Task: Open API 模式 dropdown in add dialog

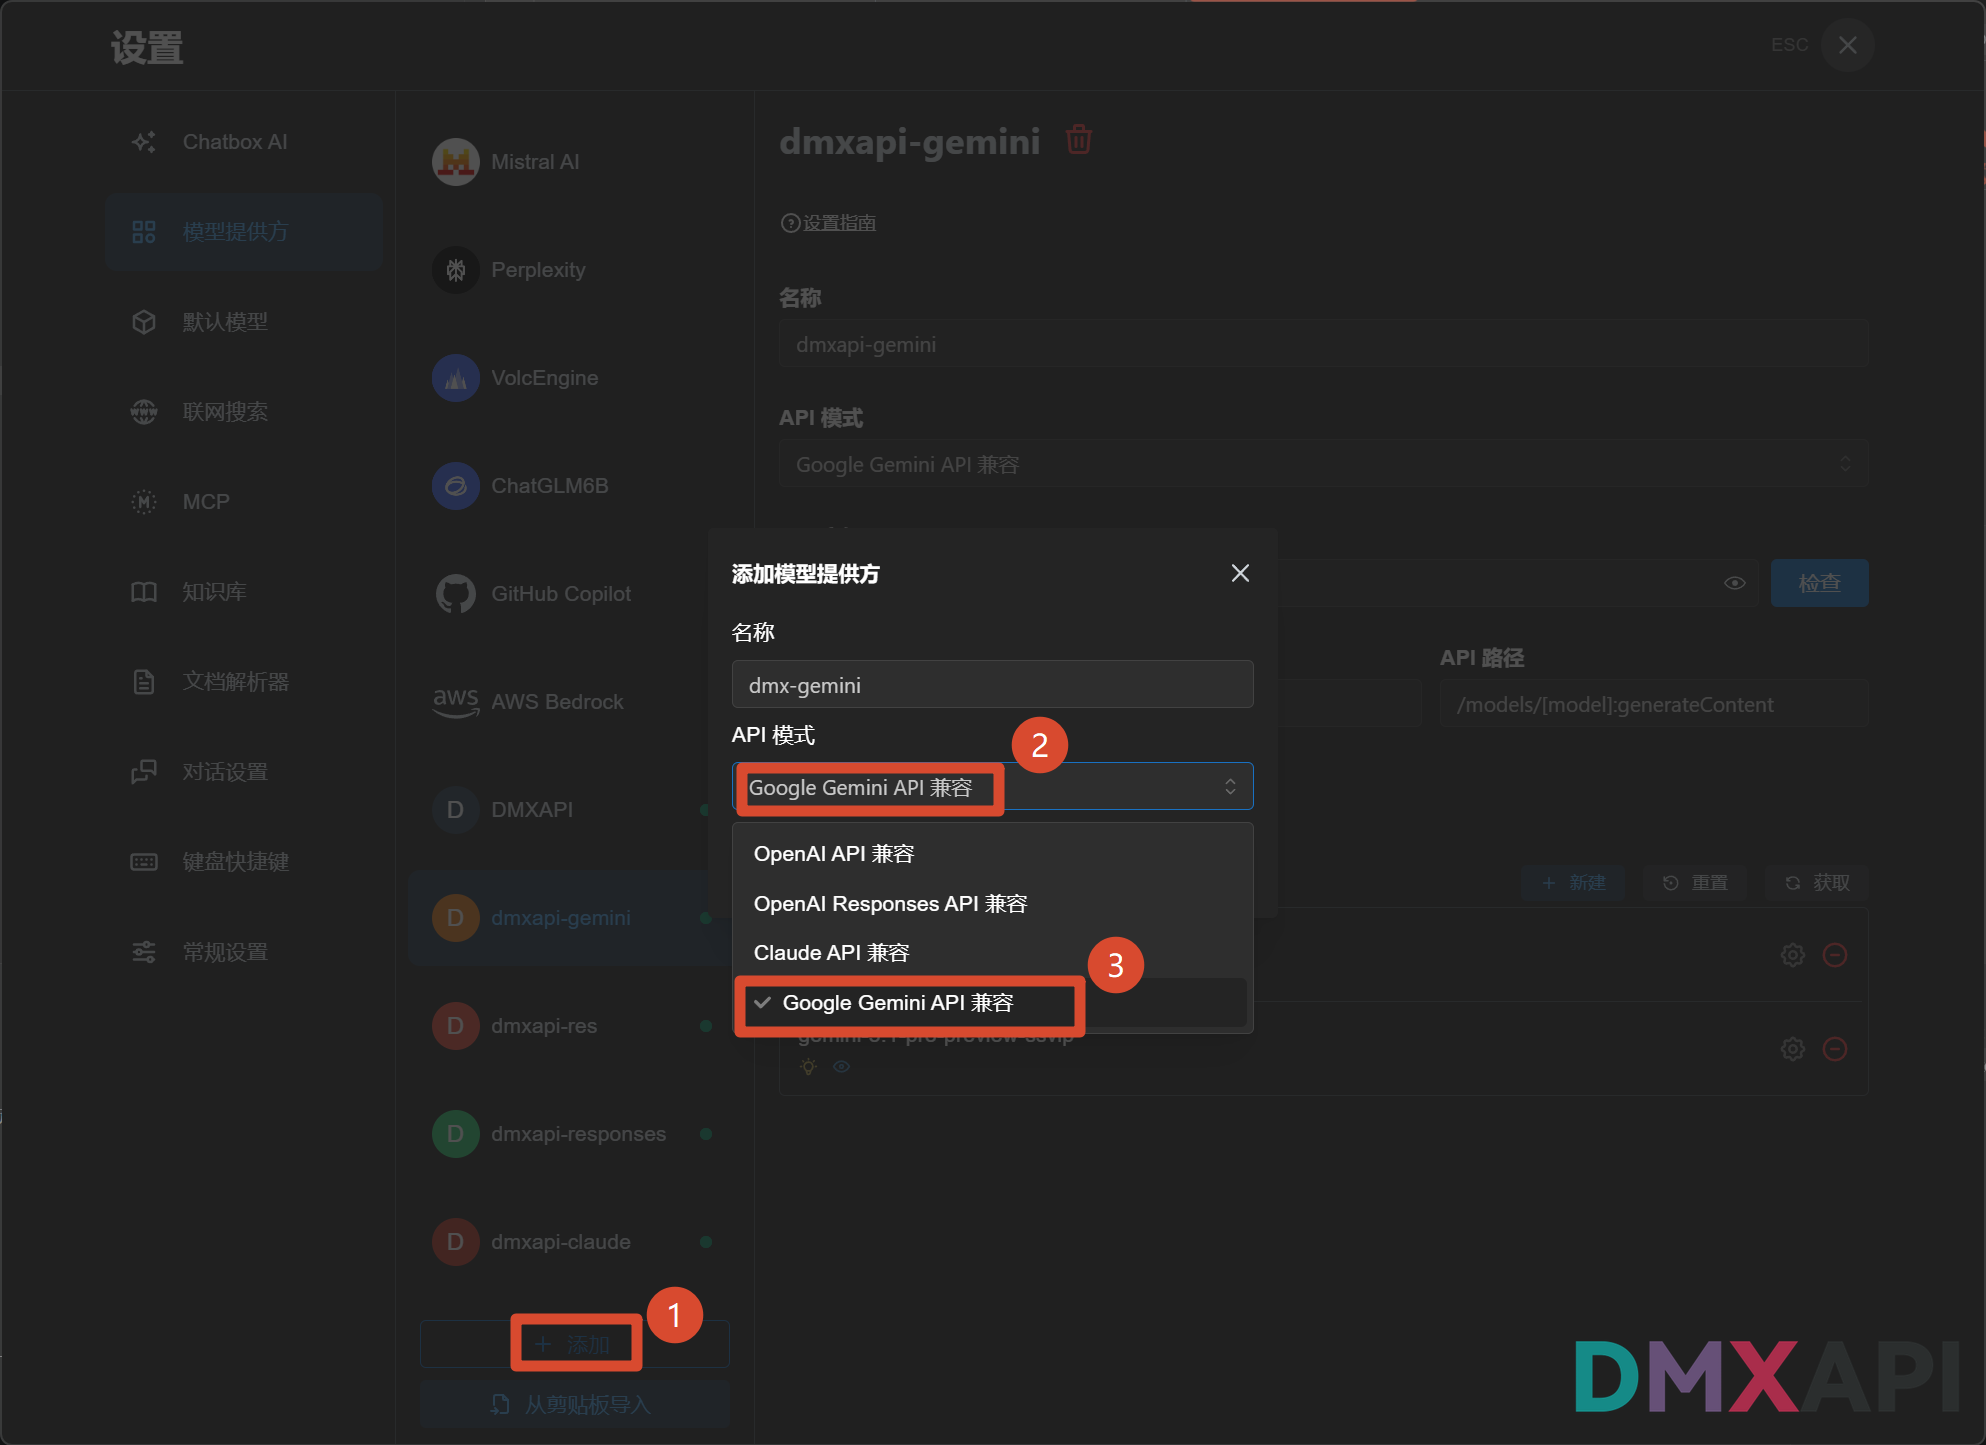Action: coord(992,787)
